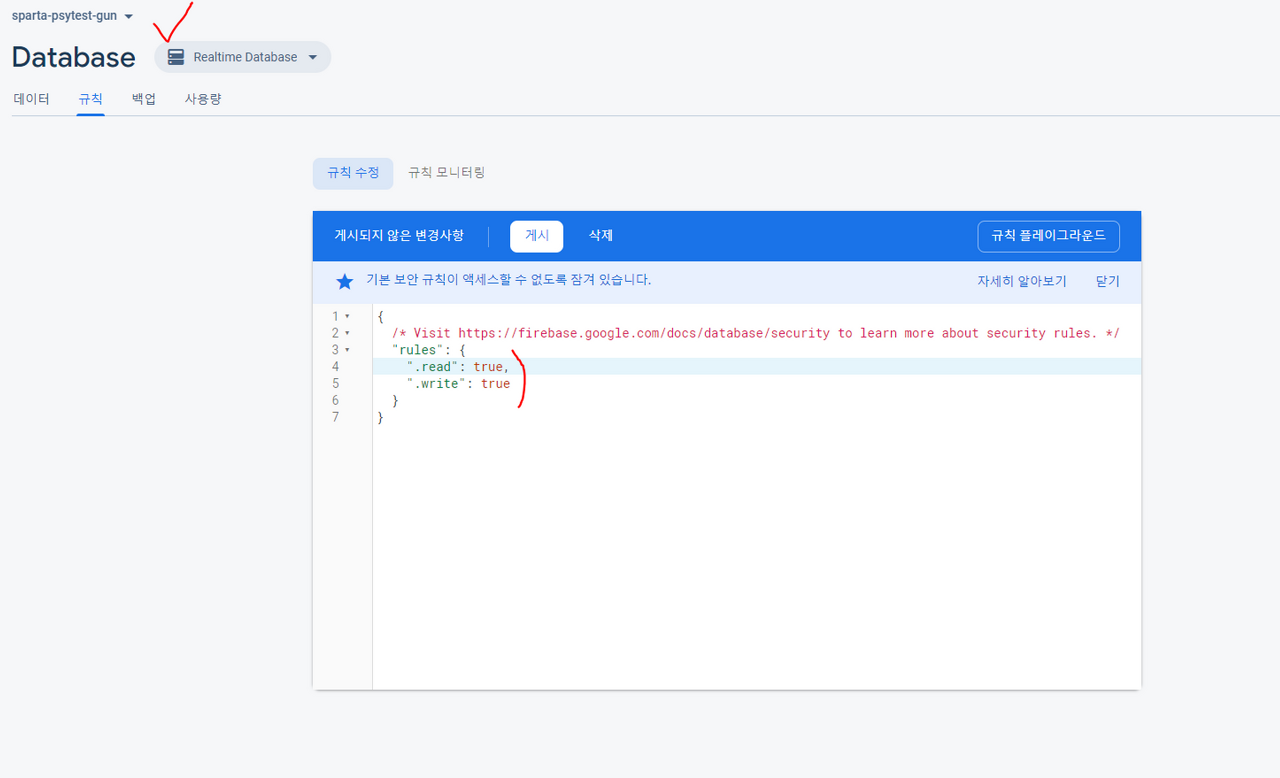This screenshot has width=1280, height=778.
Task: Click line number 7 in the gutter
Action: pyautogui.click(x=336, y=417)
